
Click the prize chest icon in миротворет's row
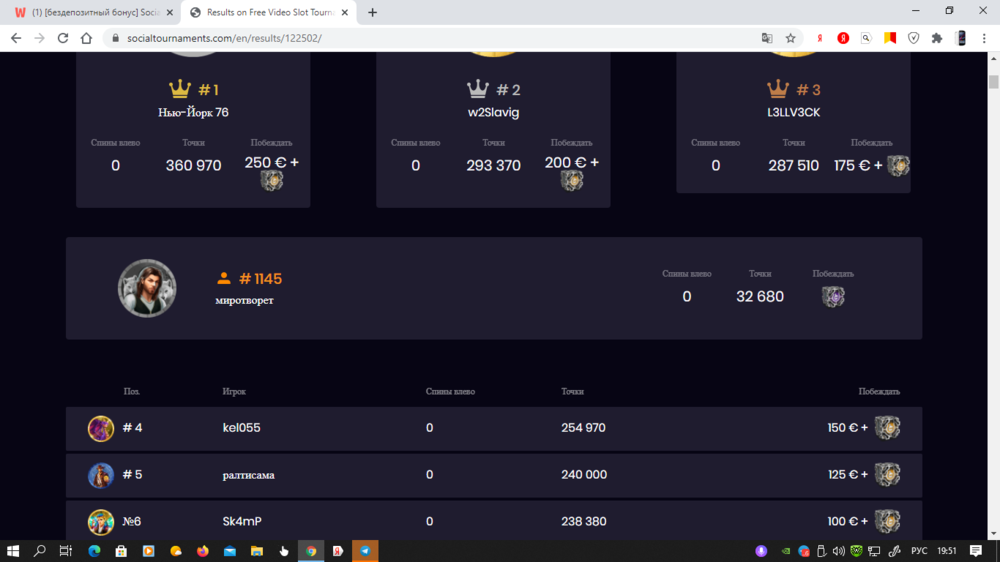pos(832,297)
